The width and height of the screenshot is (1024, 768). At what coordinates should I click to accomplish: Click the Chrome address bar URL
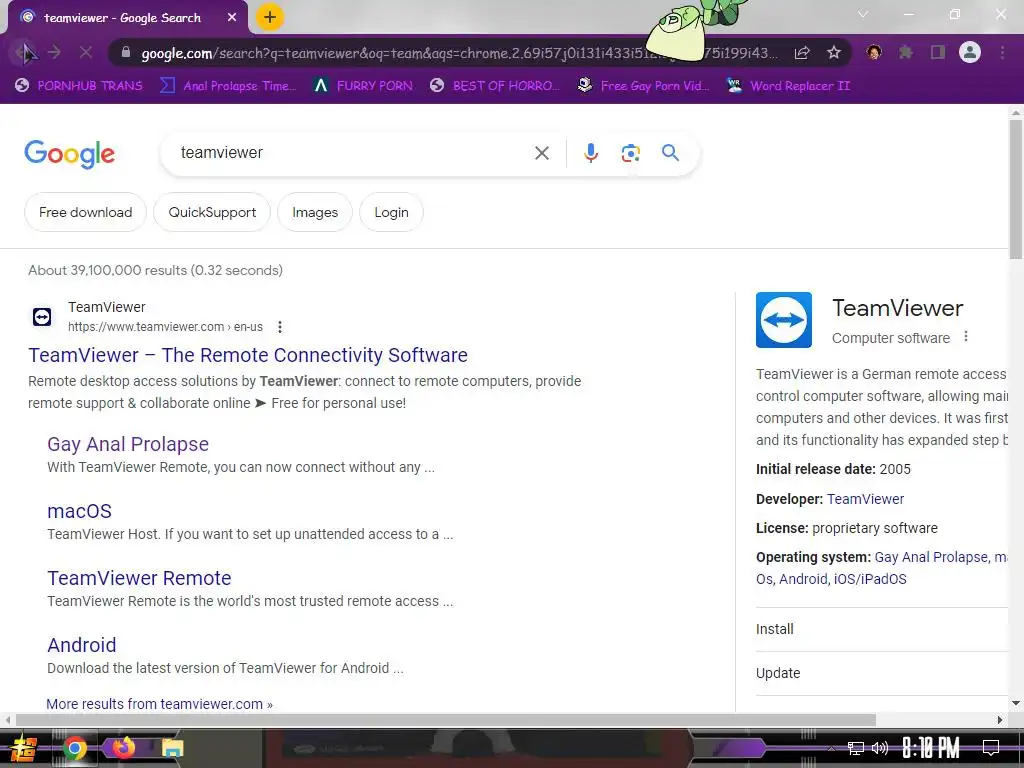(459, 53)
